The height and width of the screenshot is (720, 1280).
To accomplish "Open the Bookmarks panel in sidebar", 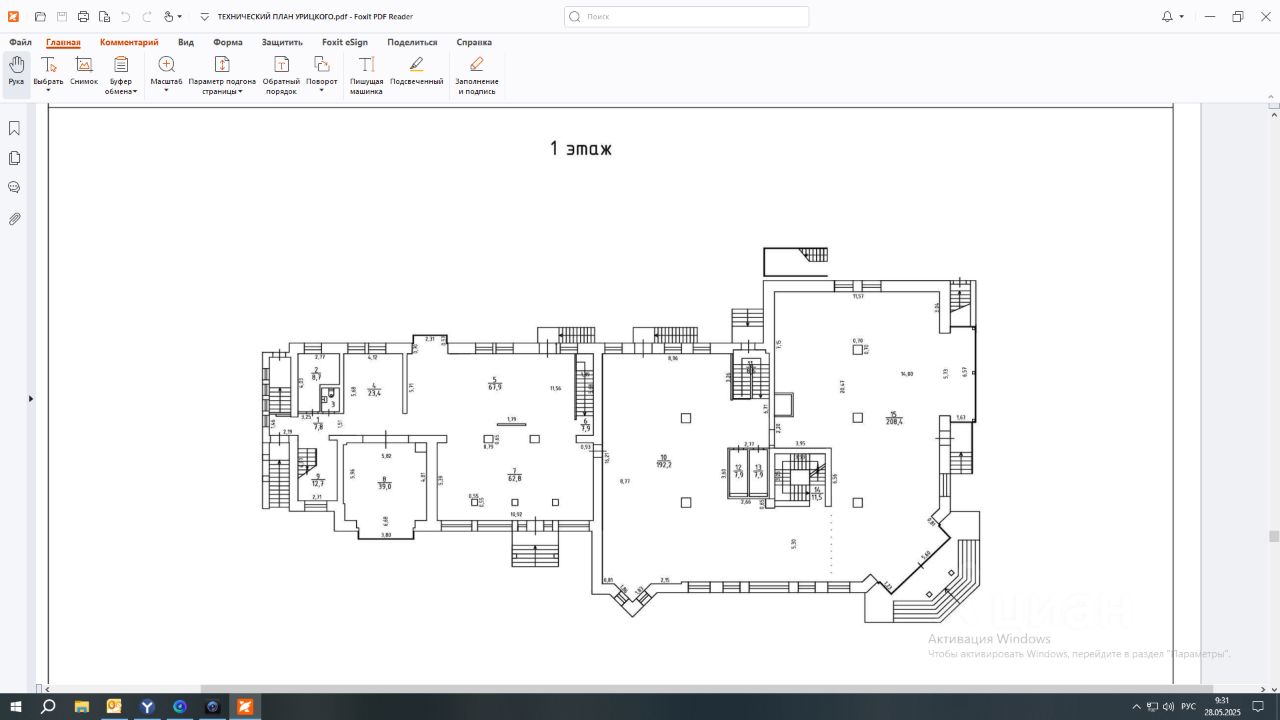I will tap(15, 128).
